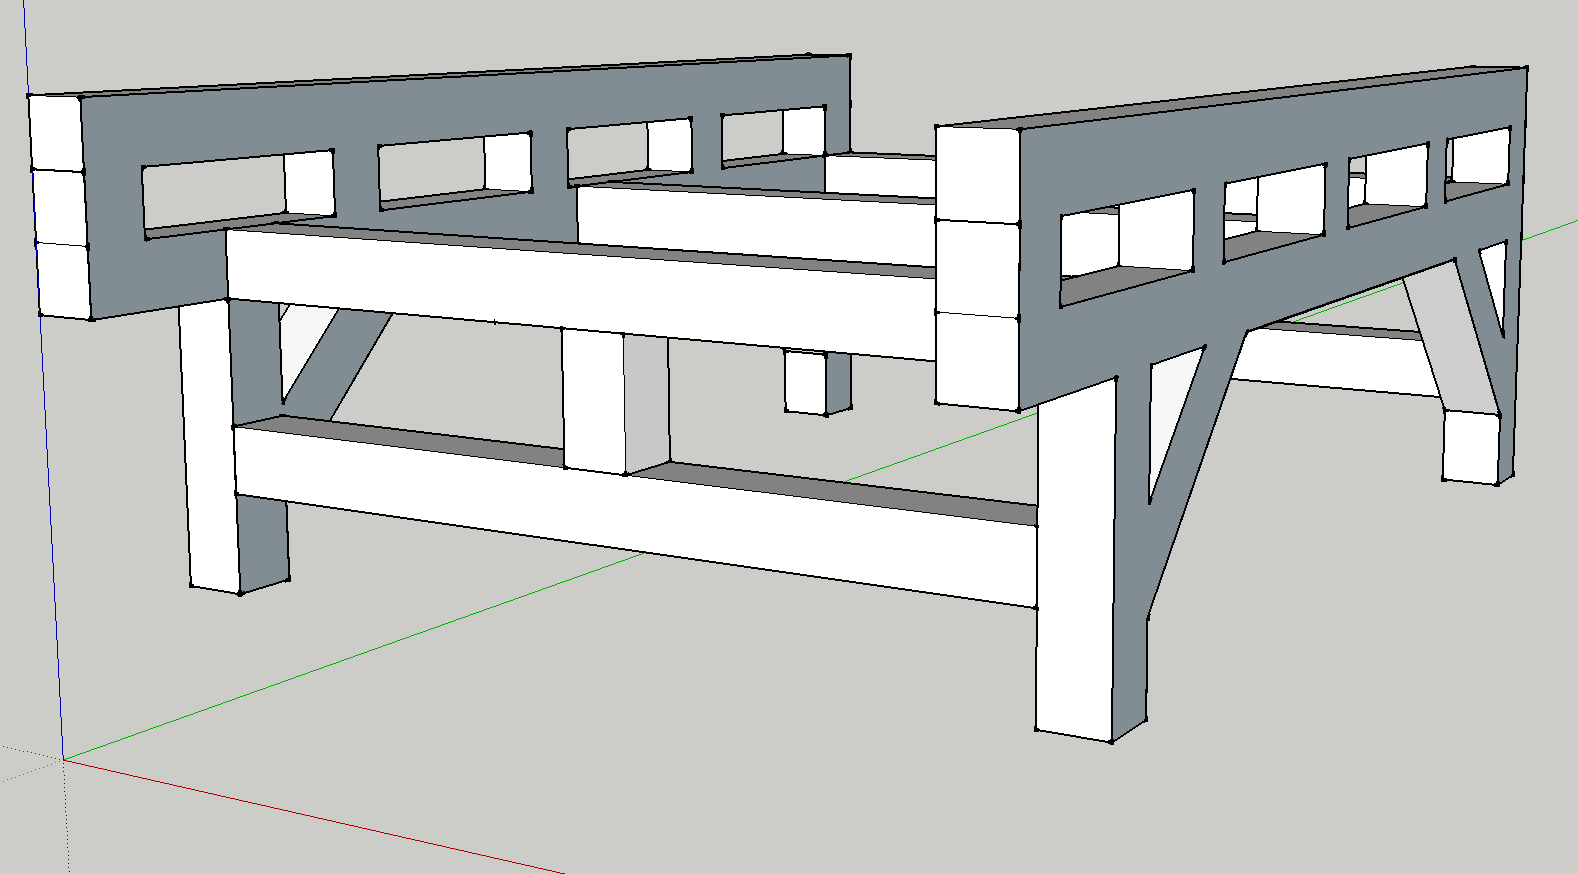This screenshot has width=1578, height=874.
Task: Select the center vertical post's white front face
Action: [x=593, y=400]
